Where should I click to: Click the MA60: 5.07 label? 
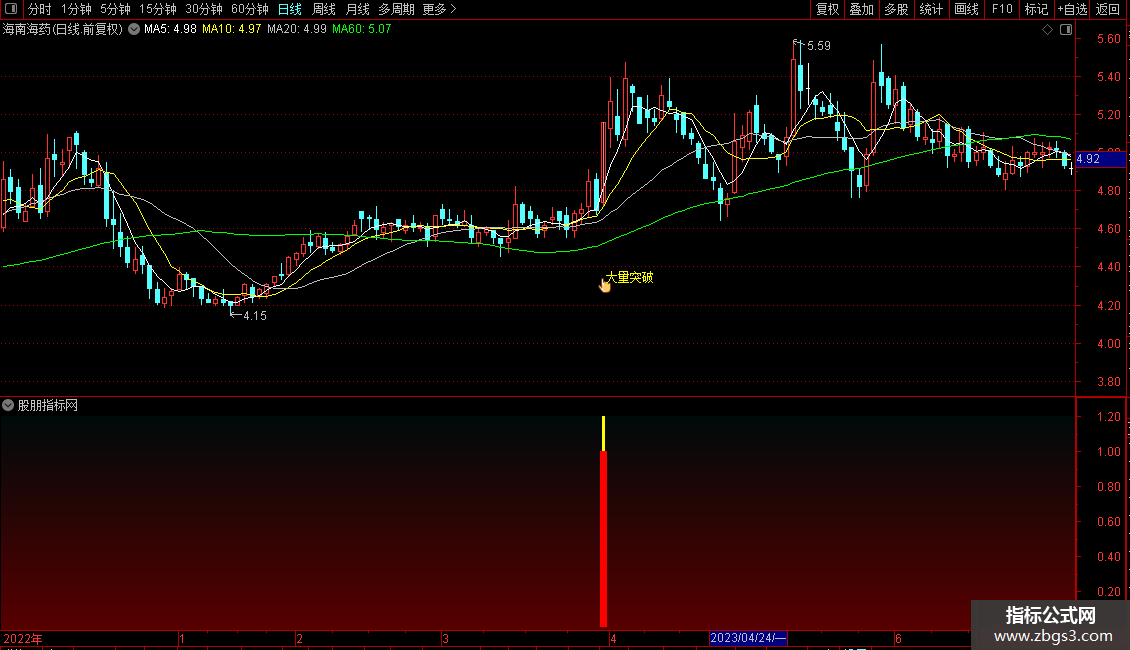point(361,29)
